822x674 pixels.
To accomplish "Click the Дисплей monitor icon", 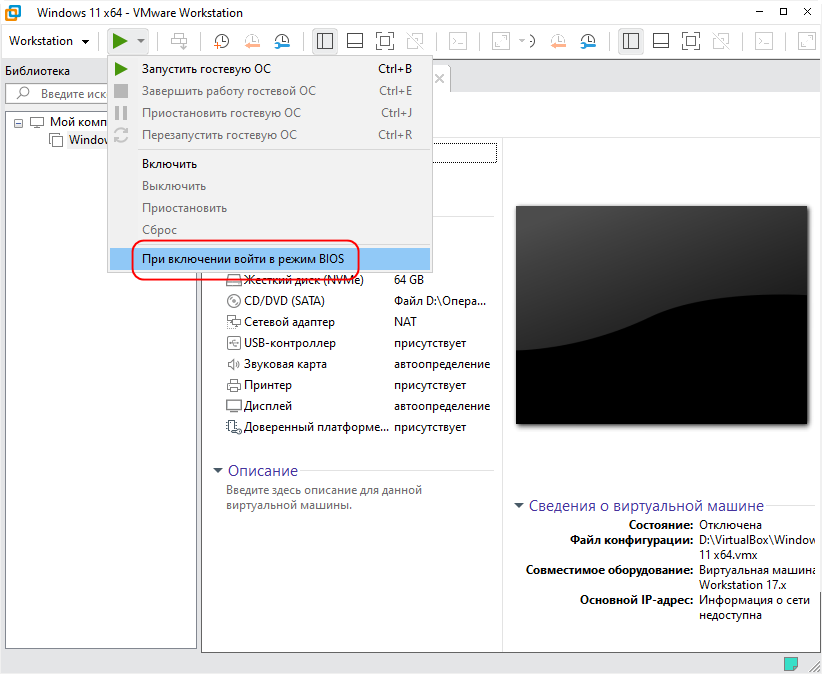I will click(233, 406).
